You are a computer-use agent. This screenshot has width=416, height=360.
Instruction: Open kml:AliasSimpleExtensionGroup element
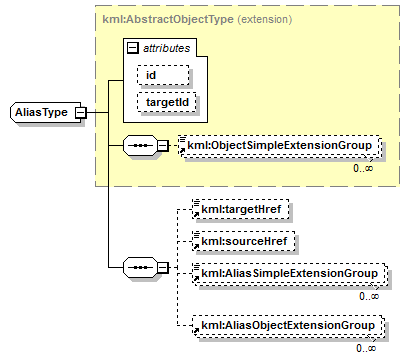289,274
